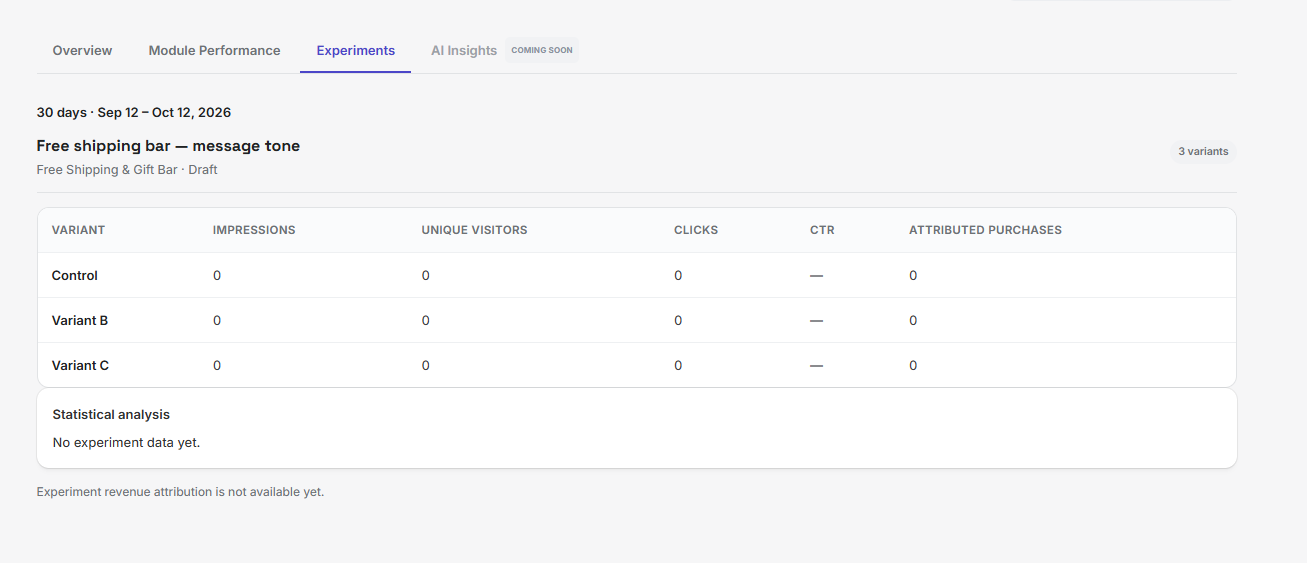Click attributed purchases value in Variant B row

913,320
